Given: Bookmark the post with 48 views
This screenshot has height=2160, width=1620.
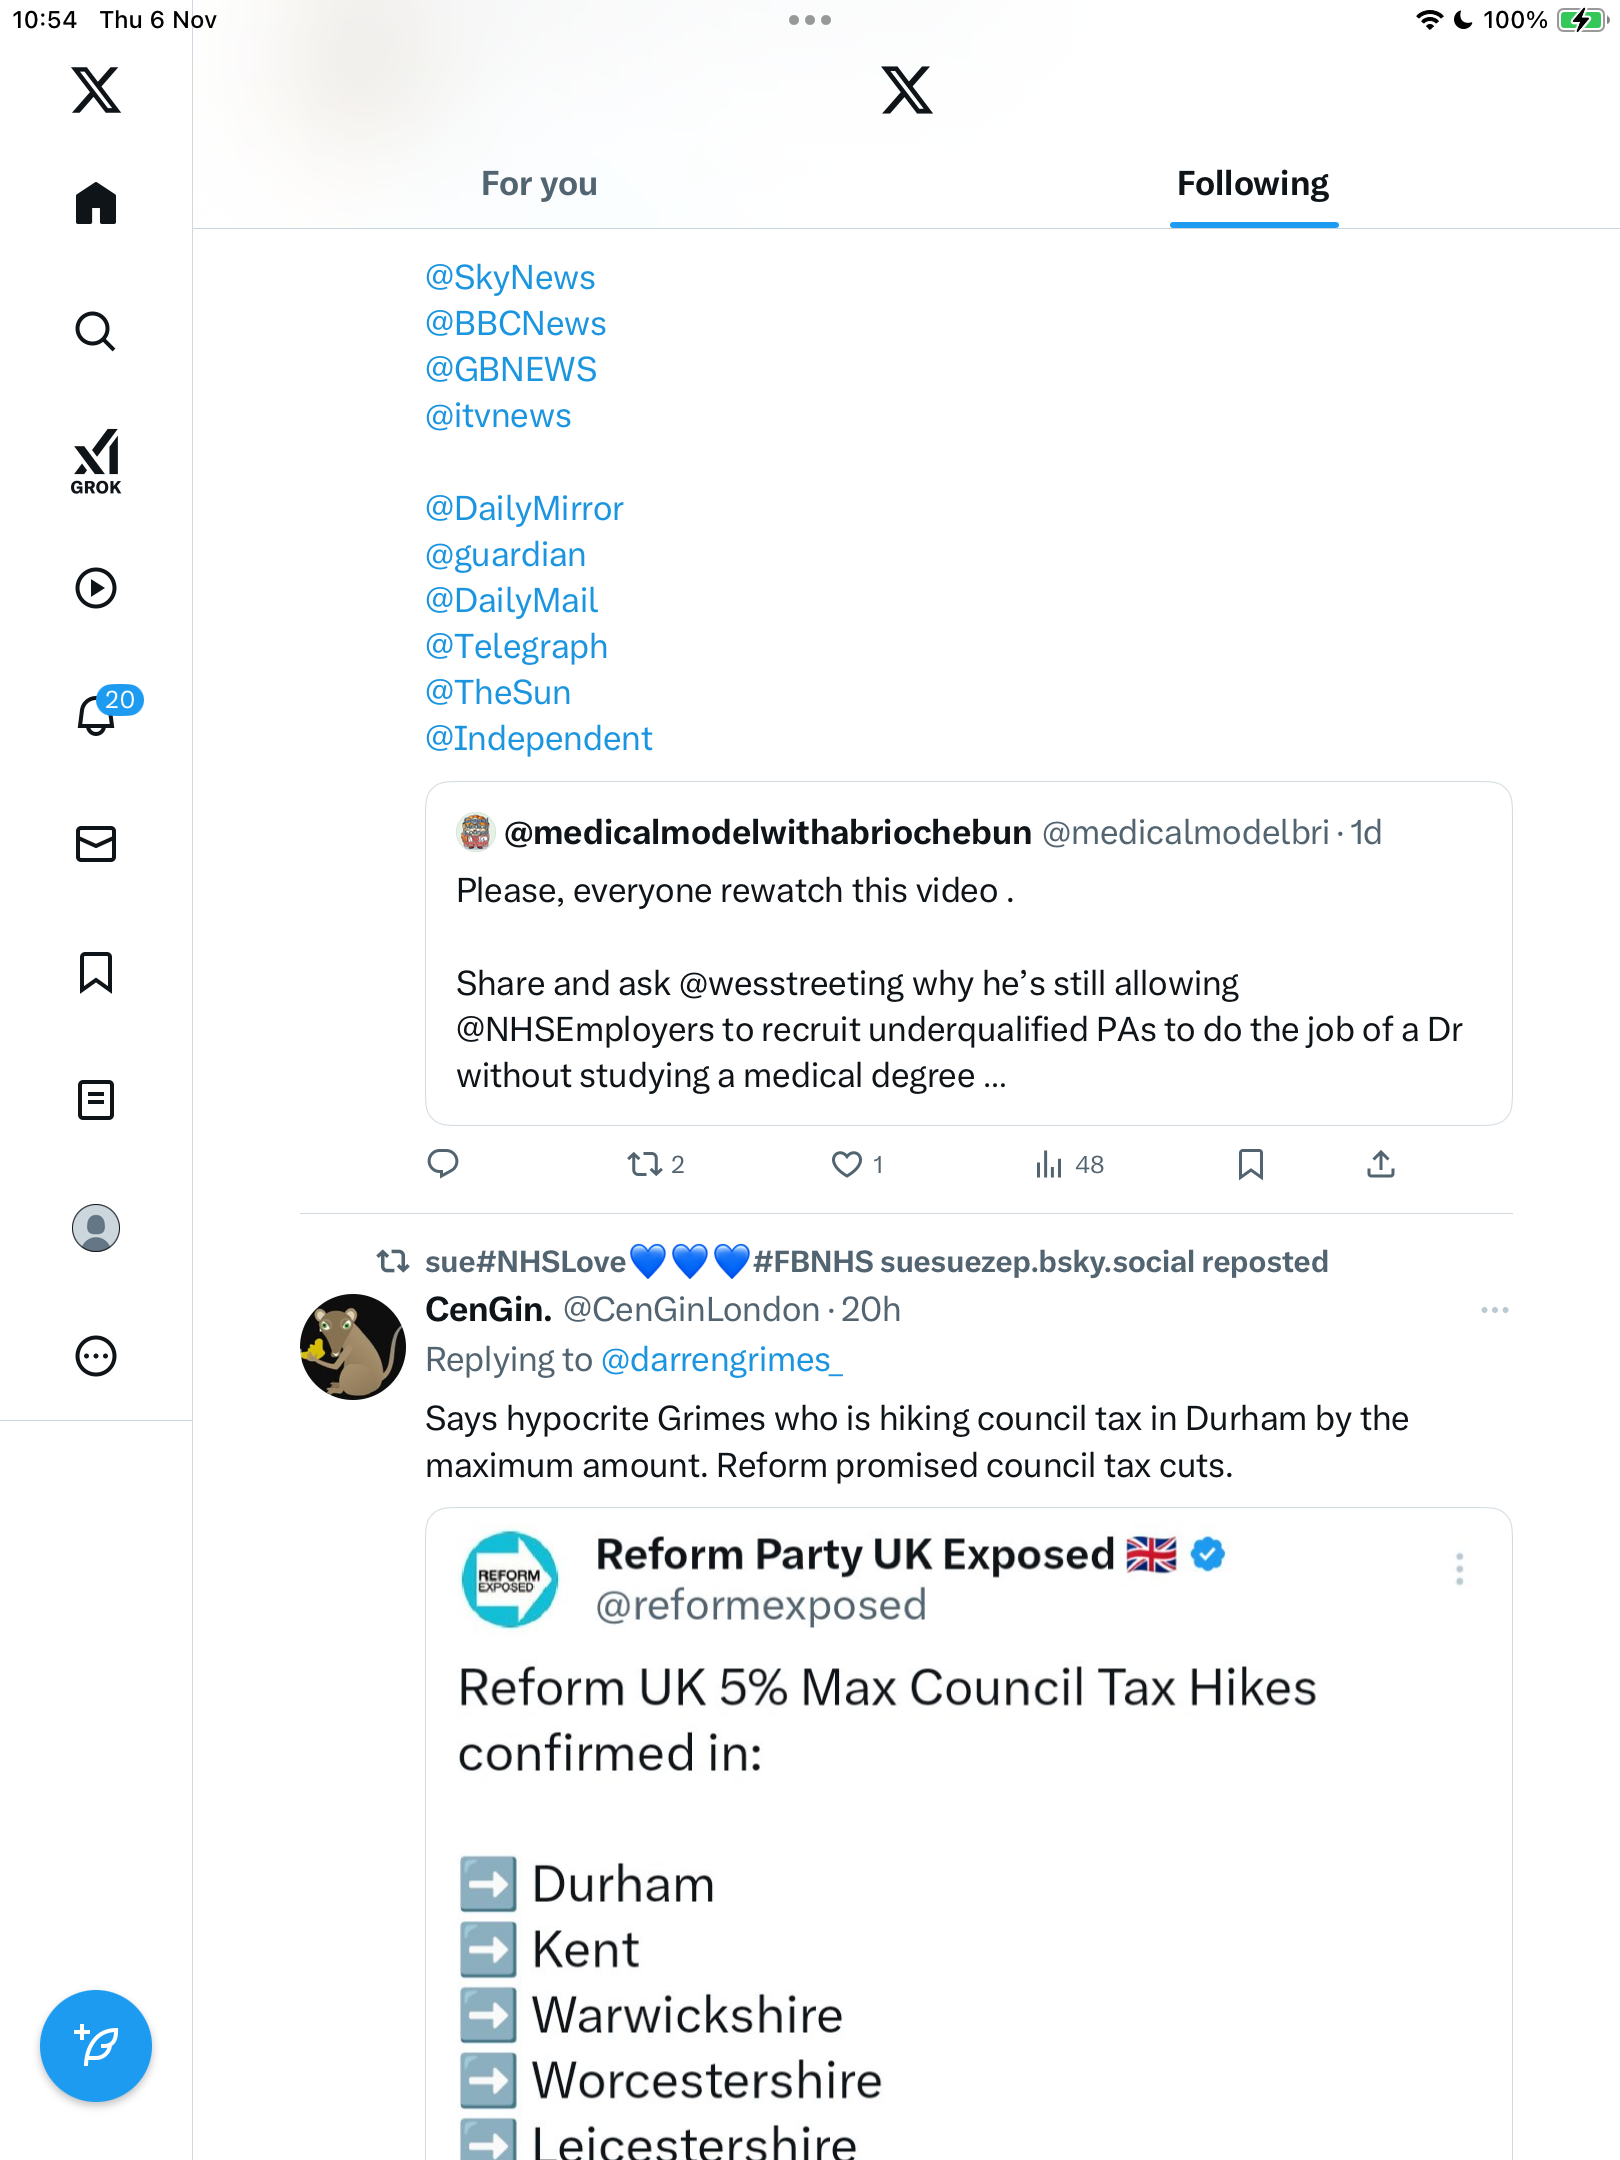Looking at the screenshot, I should point(1250,1164).
